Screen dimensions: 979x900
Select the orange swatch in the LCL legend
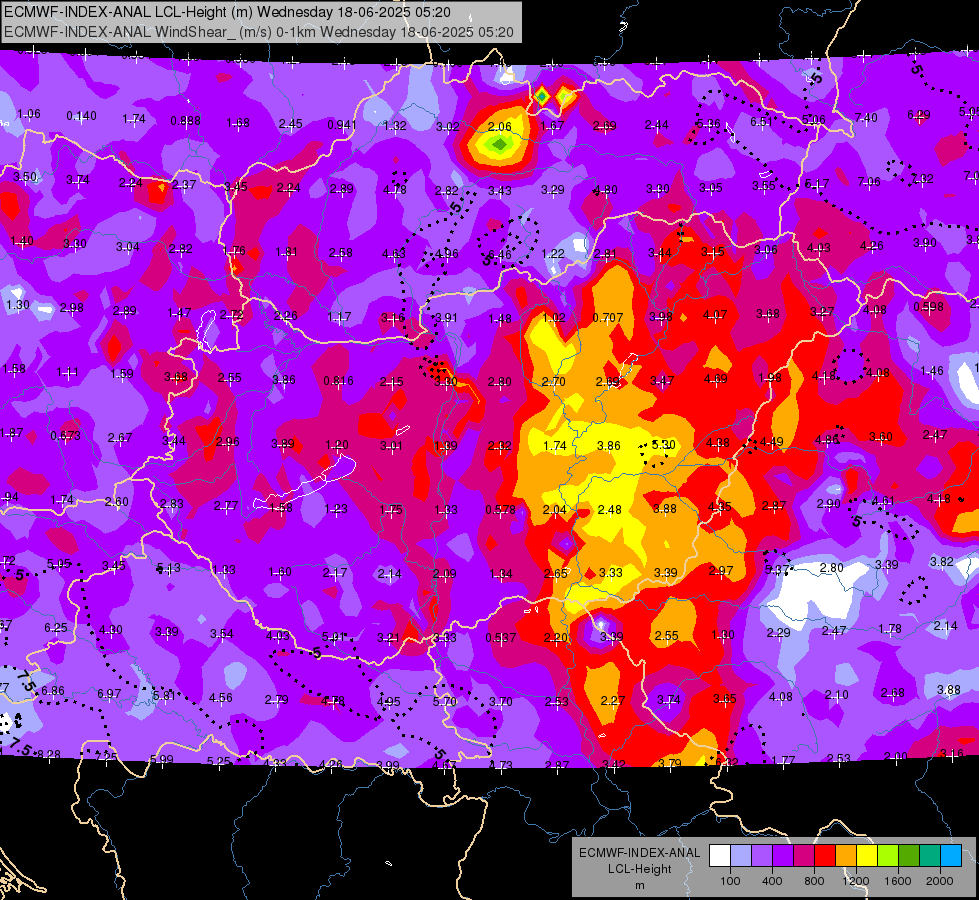(846, 855)
